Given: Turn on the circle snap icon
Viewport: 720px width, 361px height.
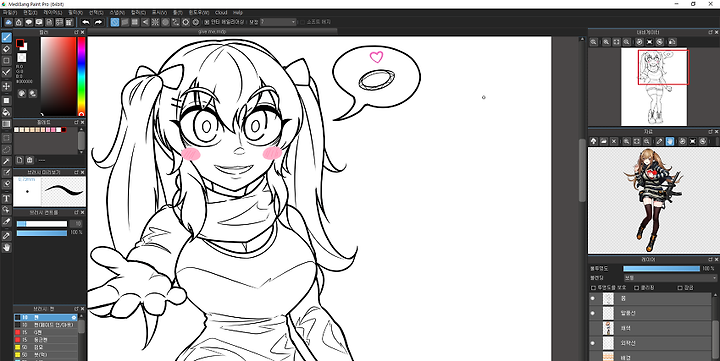Looking at the screenshot, I should 165,22.
